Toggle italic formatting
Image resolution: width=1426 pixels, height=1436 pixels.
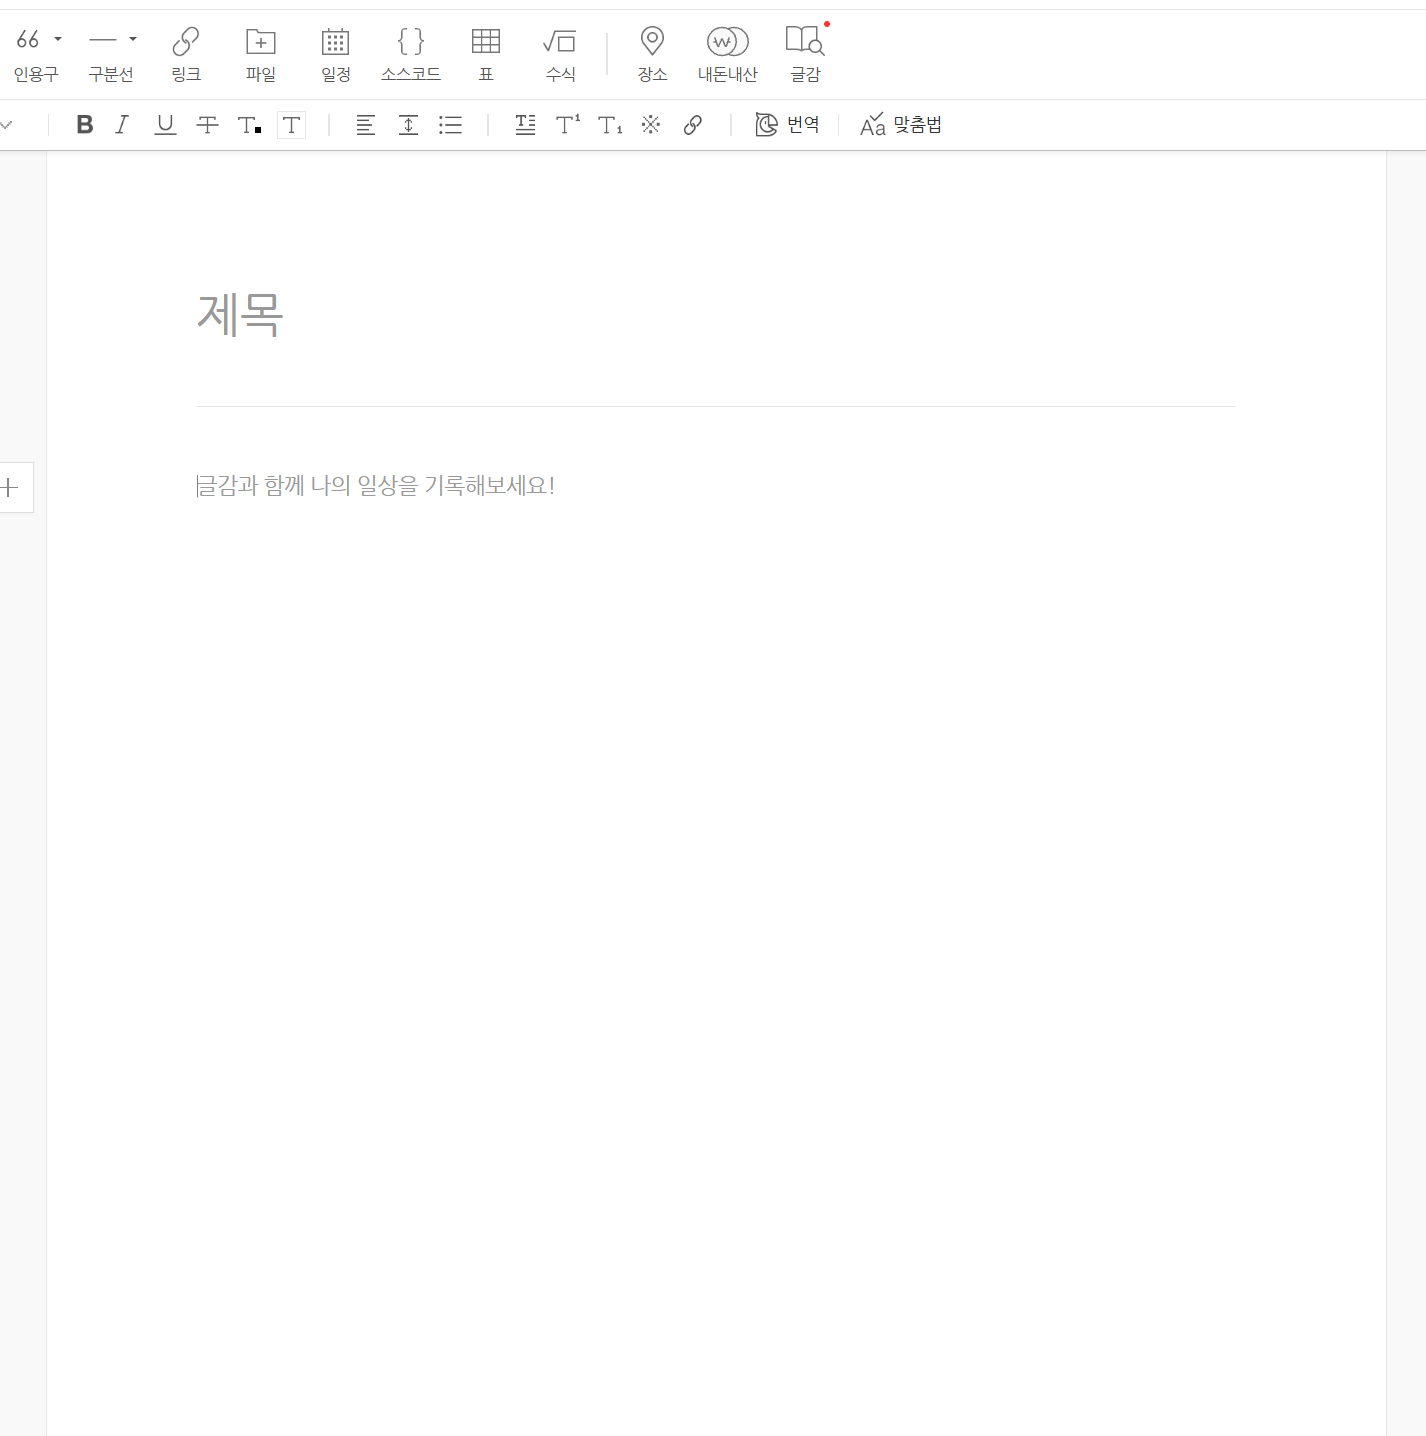(122, 125)
